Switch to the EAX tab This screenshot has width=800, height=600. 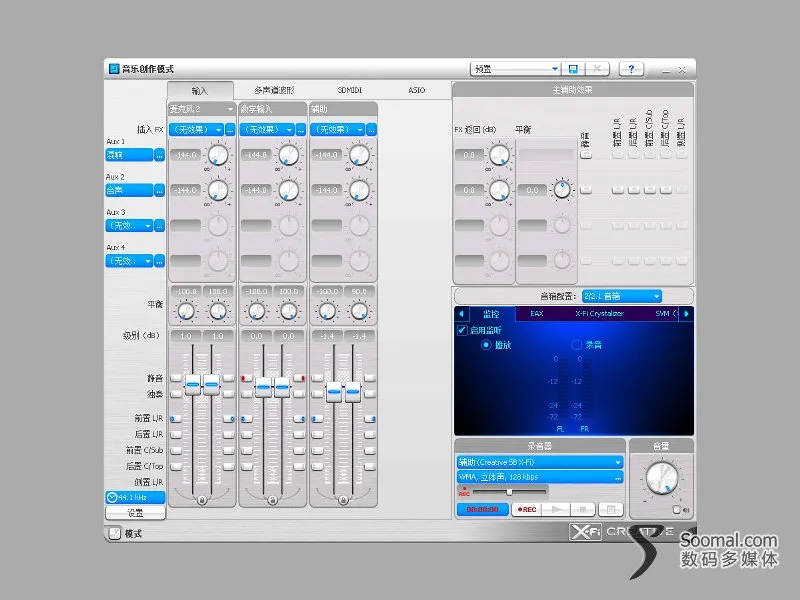(537, 313)
